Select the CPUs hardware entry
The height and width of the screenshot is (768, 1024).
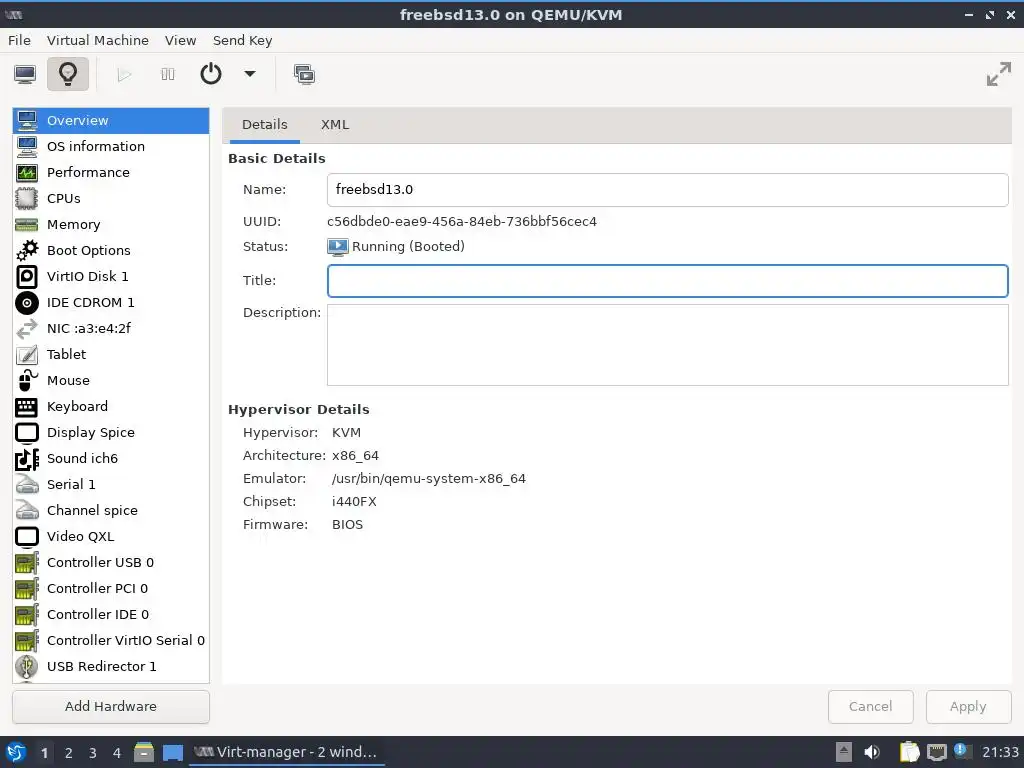tap(111, 199)
